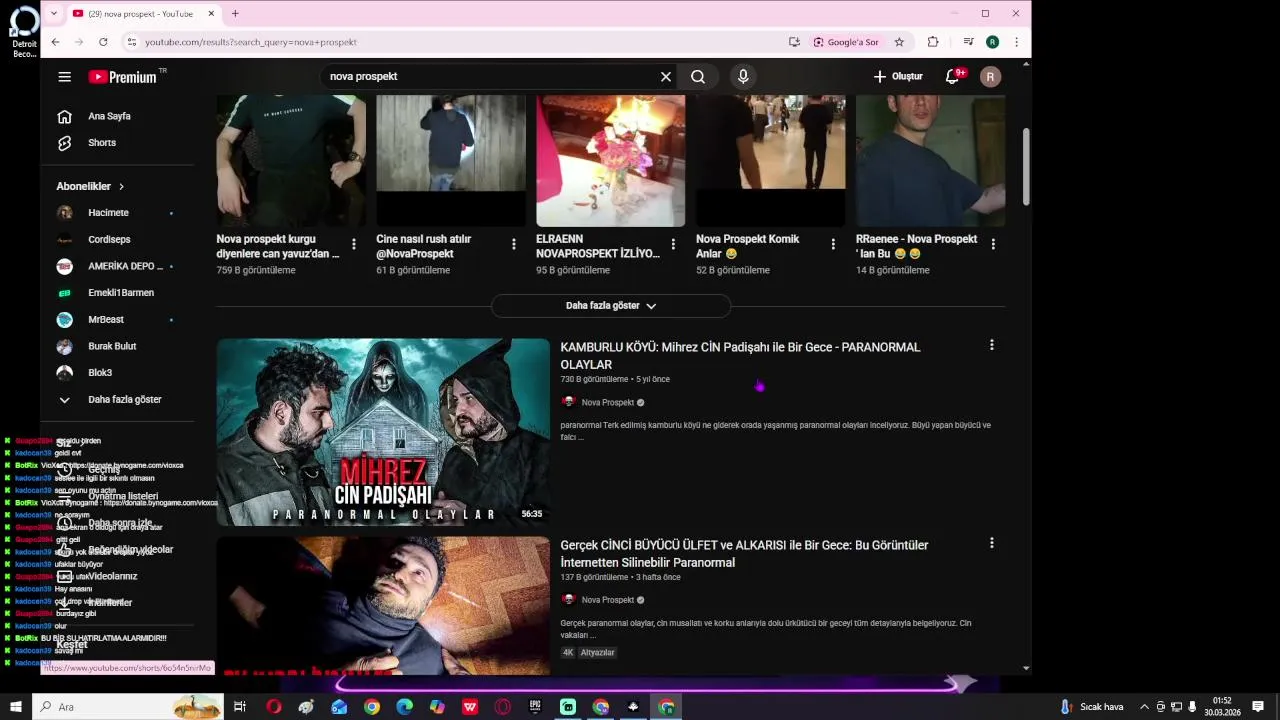Open the Windows Start menu
Image resolution: width=1280 pixels, height=720 pixels.
point(15,707)
